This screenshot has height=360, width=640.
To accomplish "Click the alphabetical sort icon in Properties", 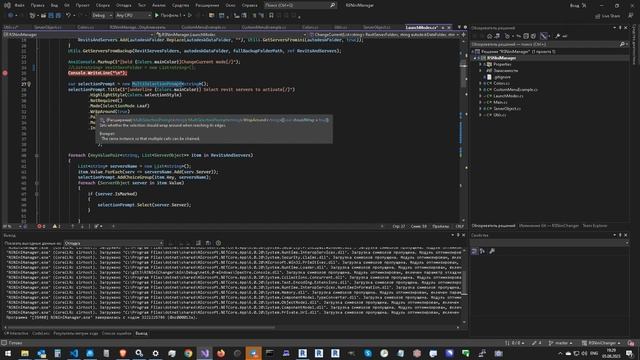I will 482,251.
